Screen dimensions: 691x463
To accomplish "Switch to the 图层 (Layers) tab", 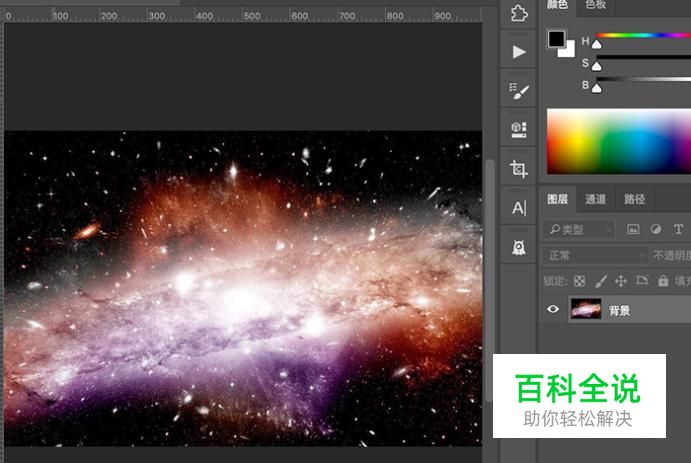I will [x=557, y=199].
